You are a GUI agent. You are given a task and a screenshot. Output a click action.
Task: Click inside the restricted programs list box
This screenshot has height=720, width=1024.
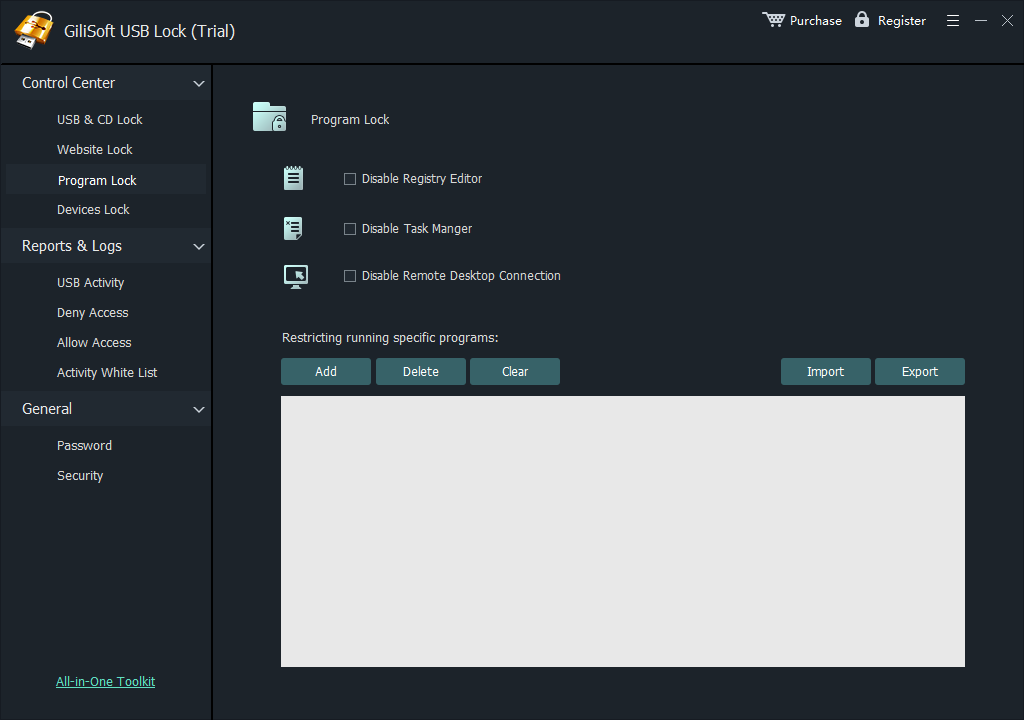(x=623, y=531)
